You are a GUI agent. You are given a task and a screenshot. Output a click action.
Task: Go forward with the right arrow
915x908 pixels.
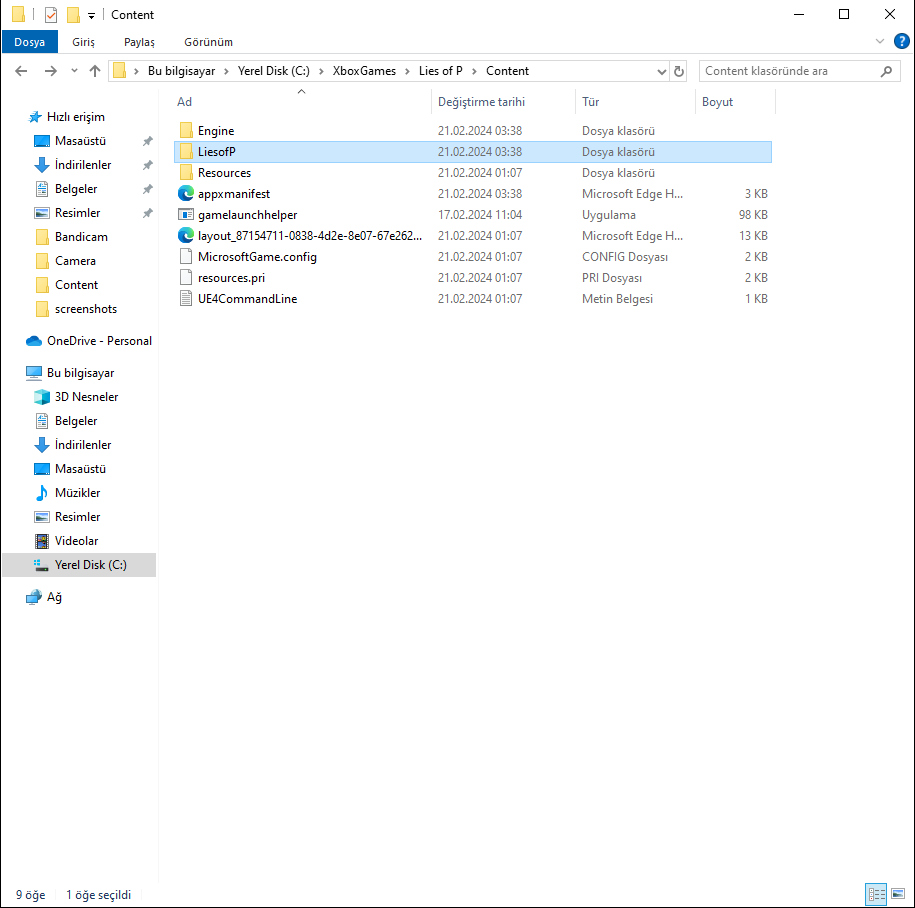click(x=51, y=71)
